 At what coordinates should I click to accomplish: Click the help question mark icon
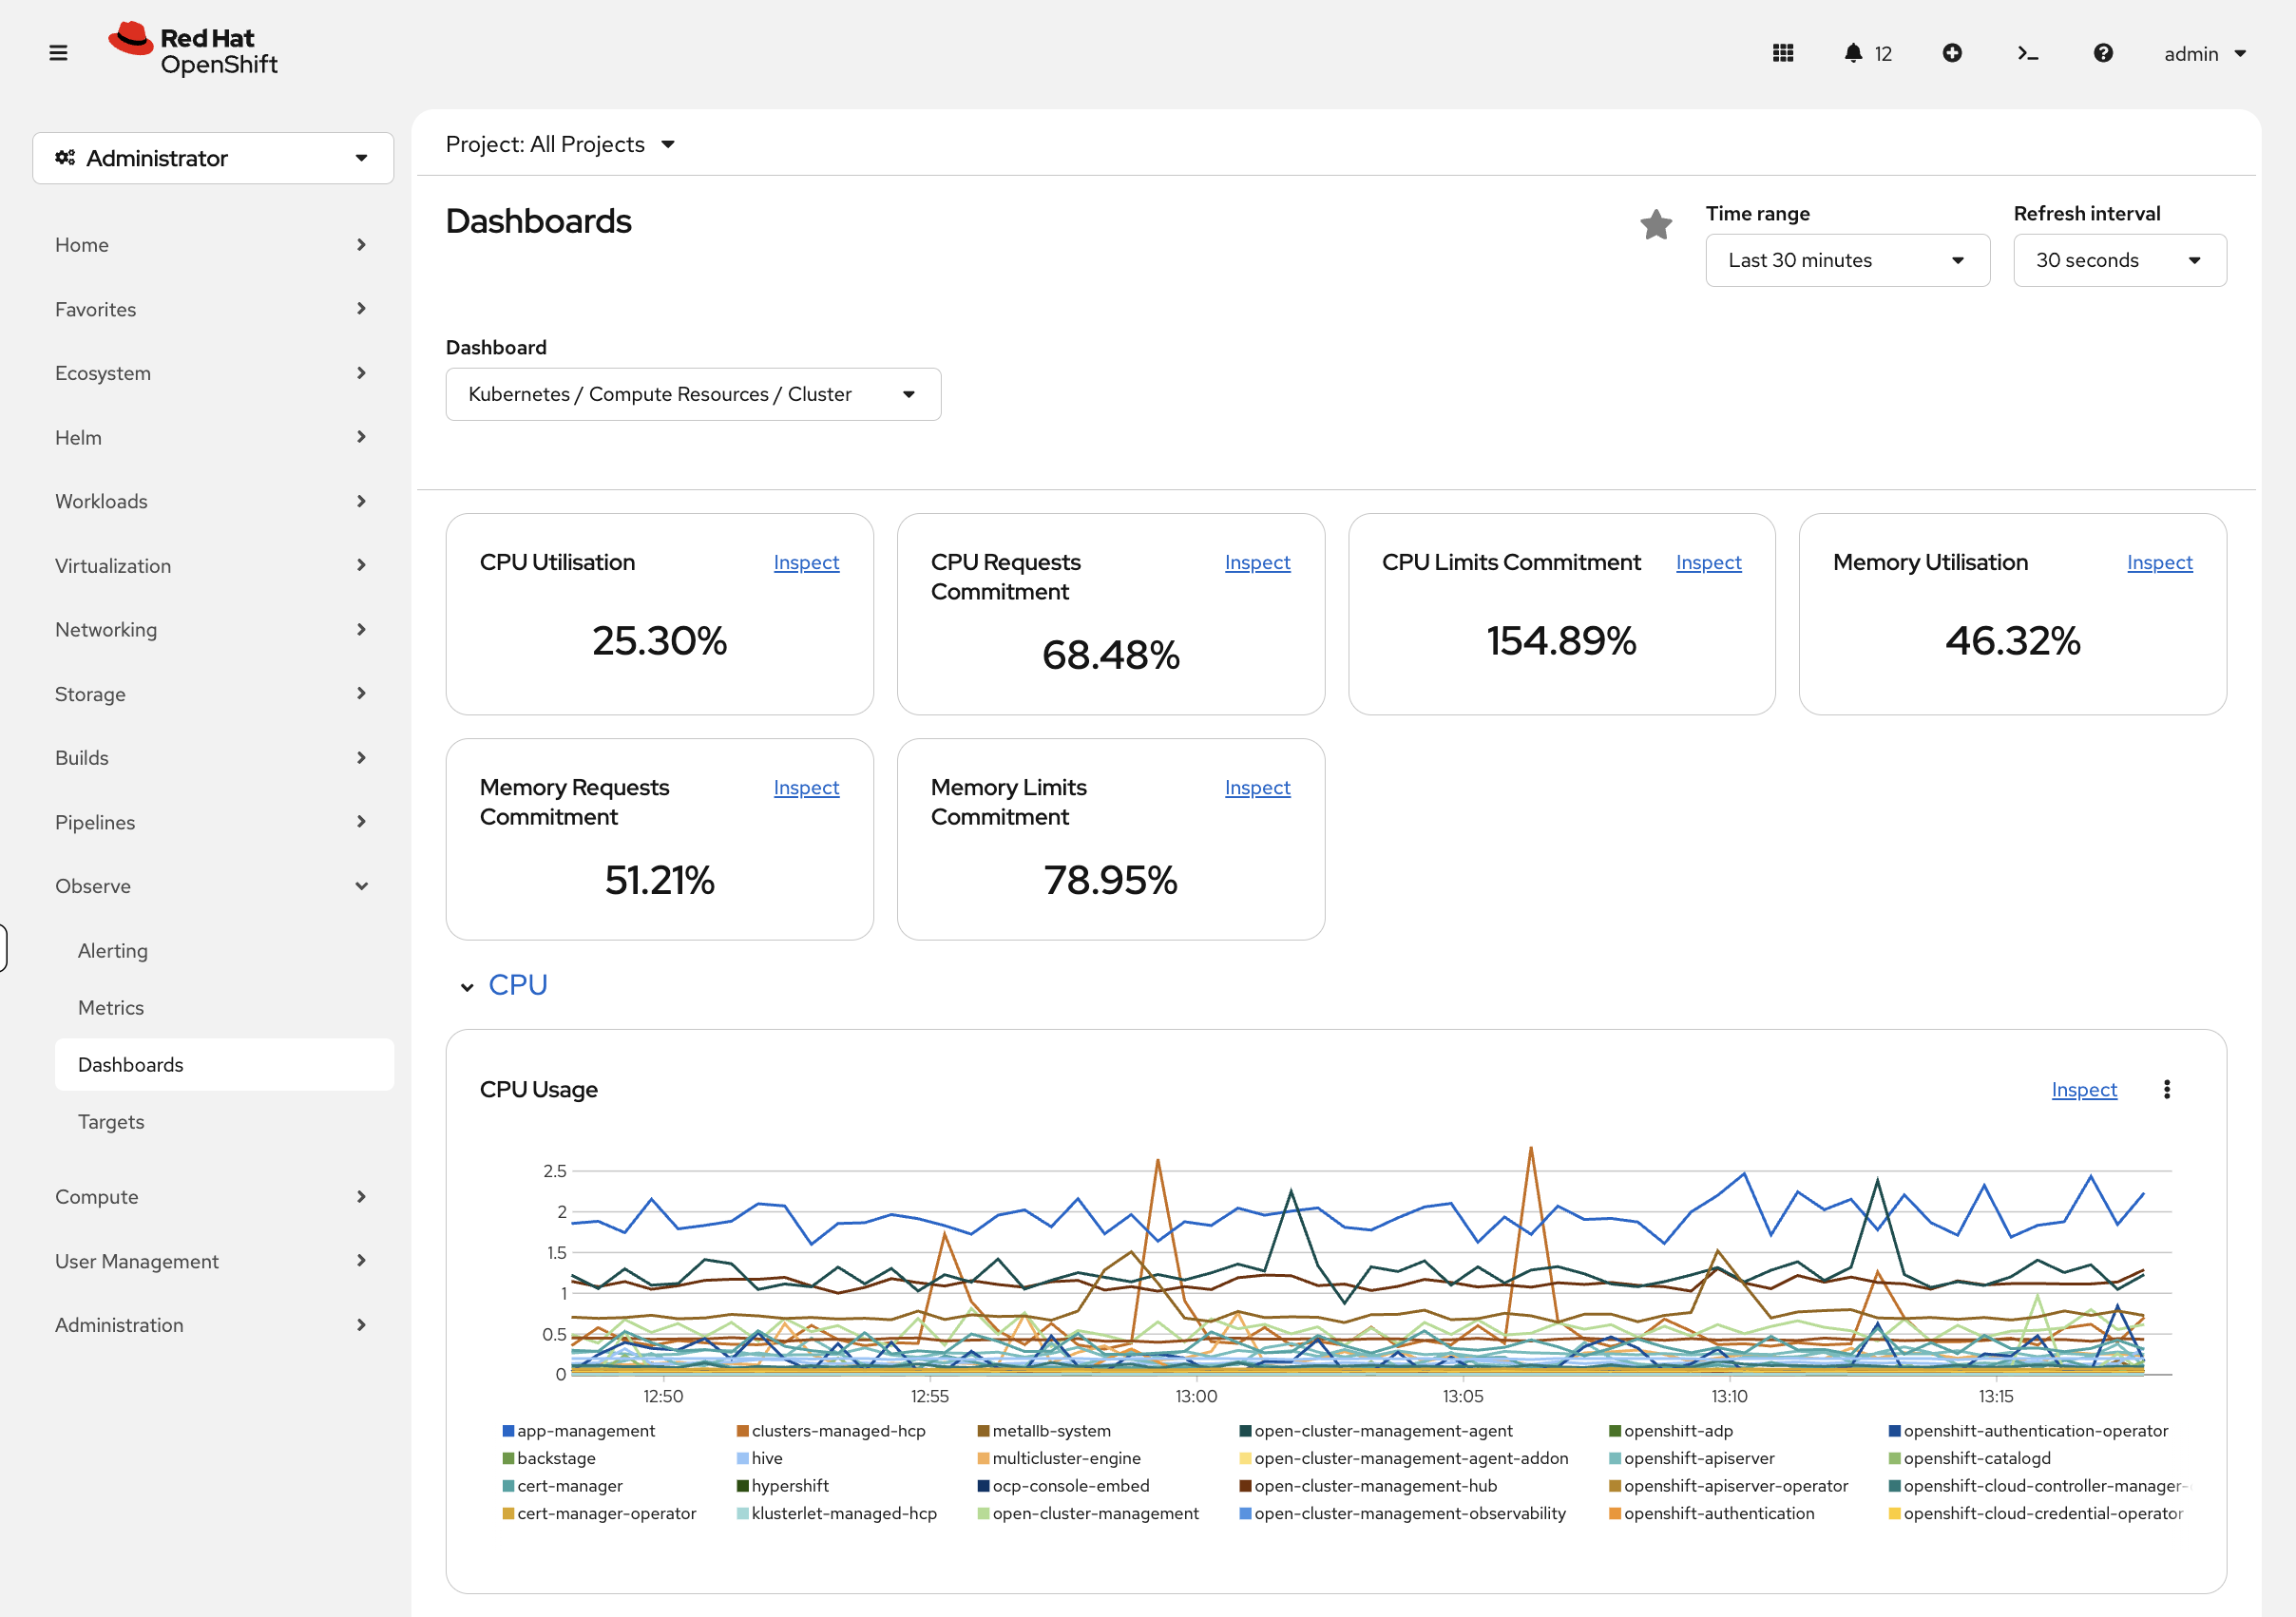[x=2103, y=53]
